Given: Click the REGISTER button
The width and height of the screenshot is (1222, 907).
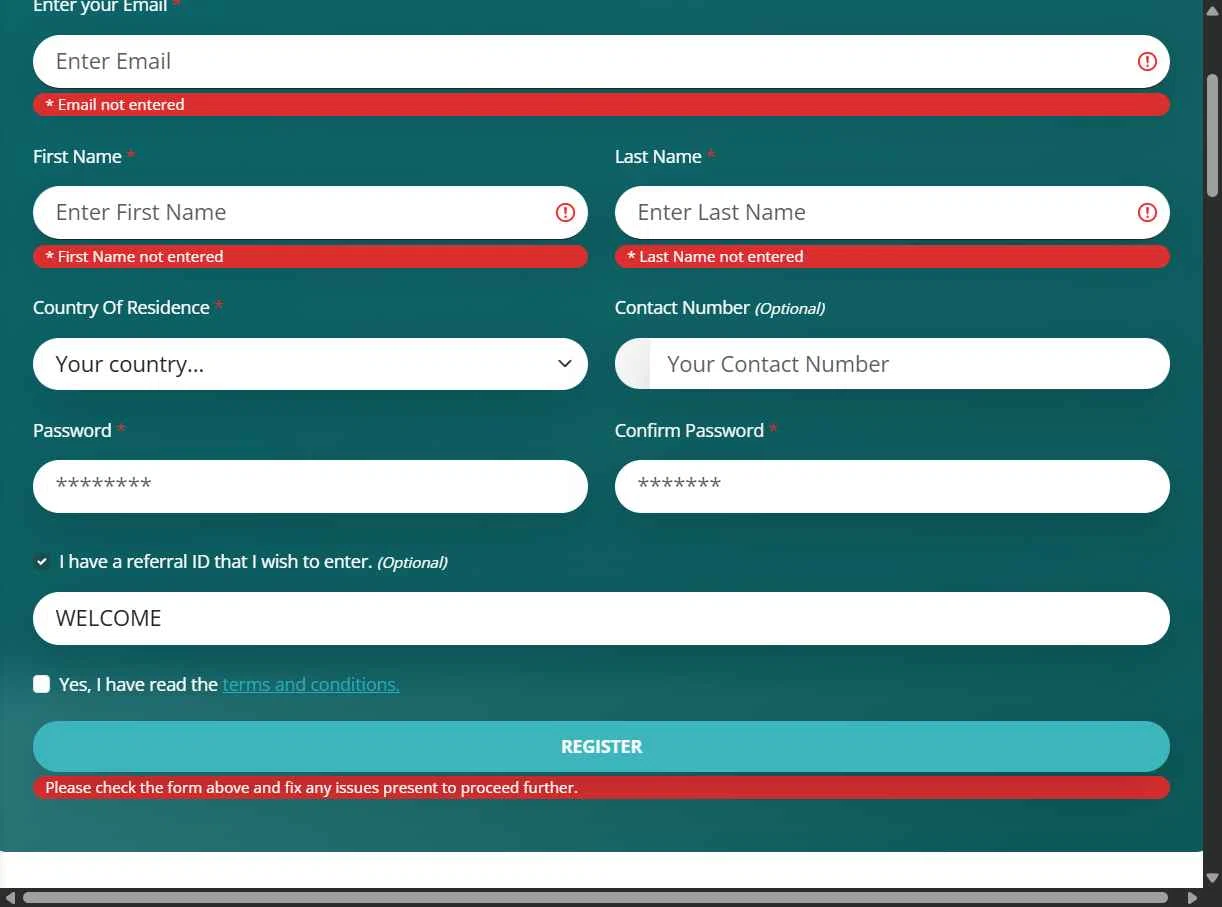Looking at the screenshot, I should click(601, 747).
